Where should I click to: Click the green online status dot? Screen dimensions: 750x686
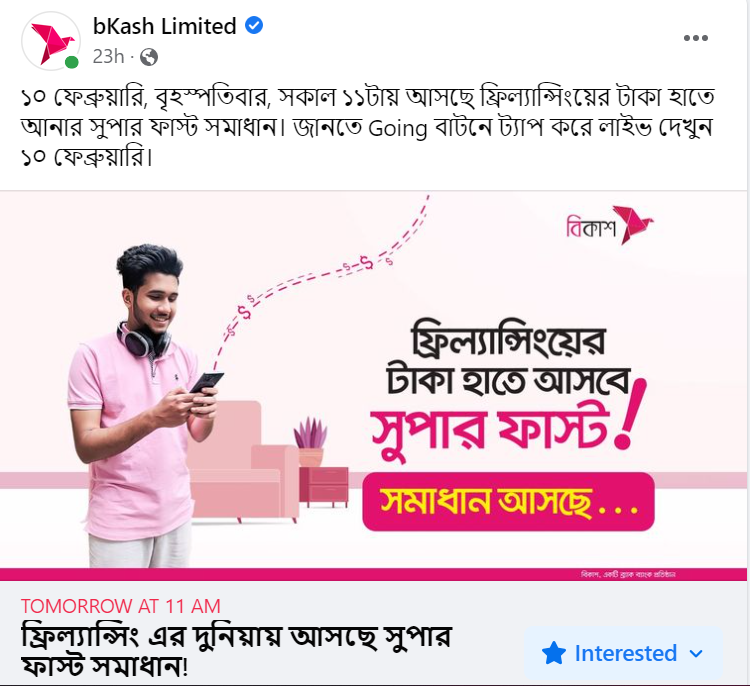72,62
